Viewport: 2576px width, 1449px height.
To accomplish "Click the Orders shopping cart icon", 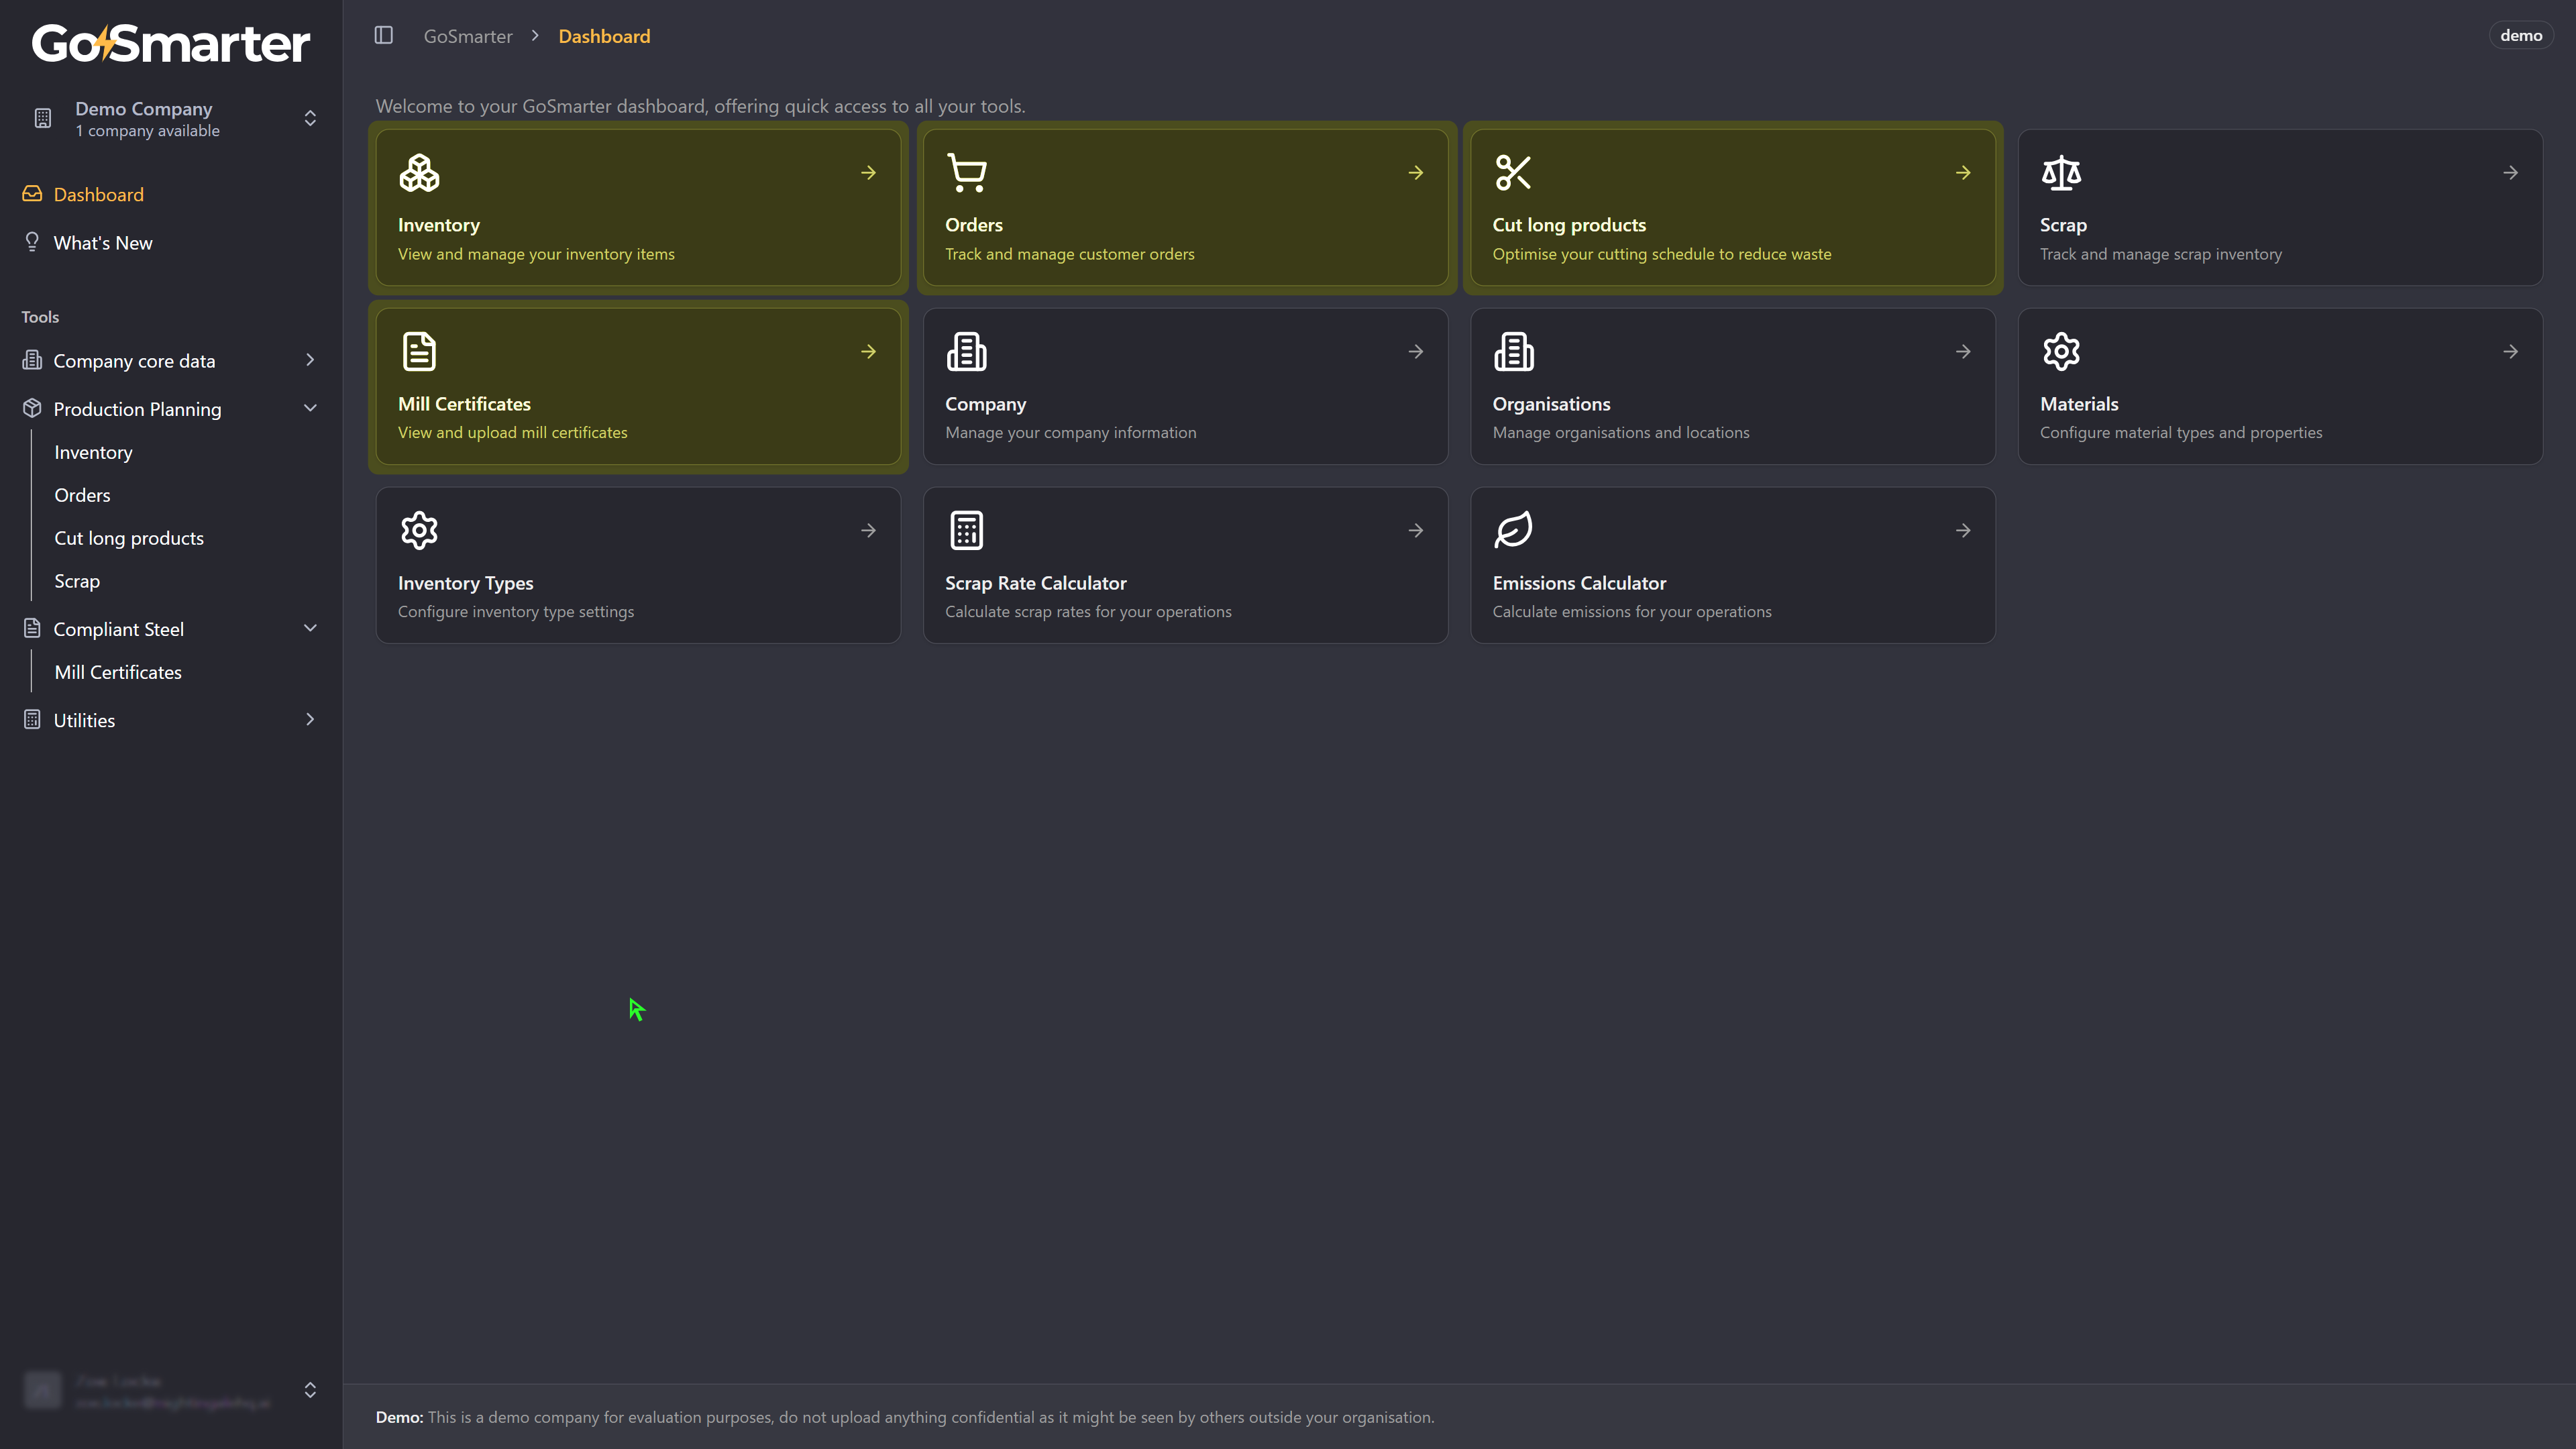I will click(x=966, y=173).
